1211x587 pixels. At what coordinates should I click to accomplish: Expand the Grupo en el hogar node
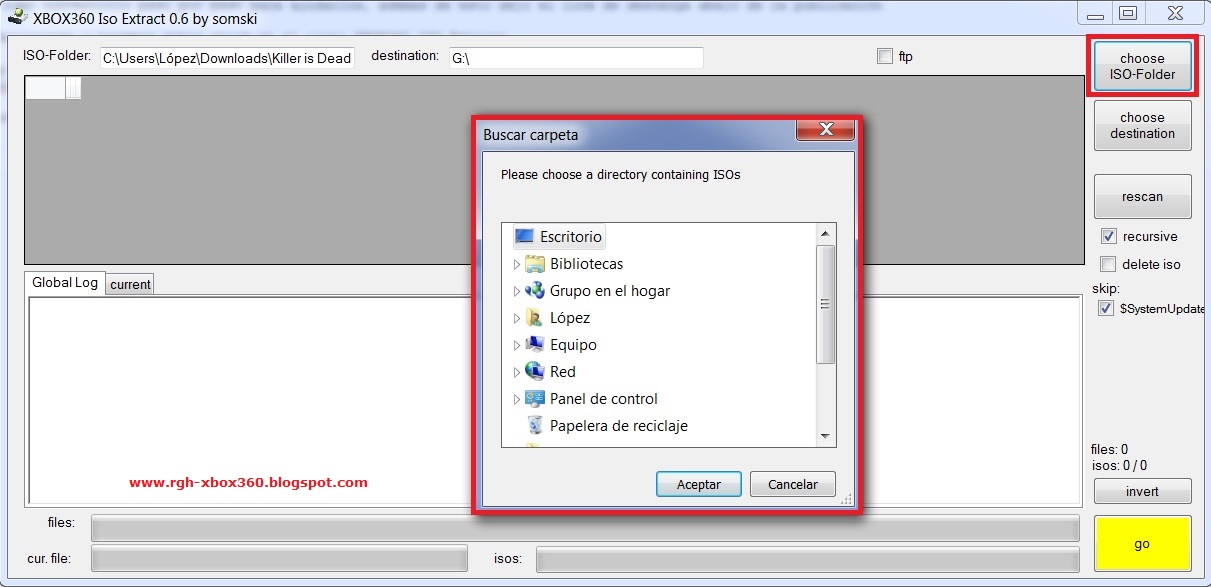click(x=517, y=291)
